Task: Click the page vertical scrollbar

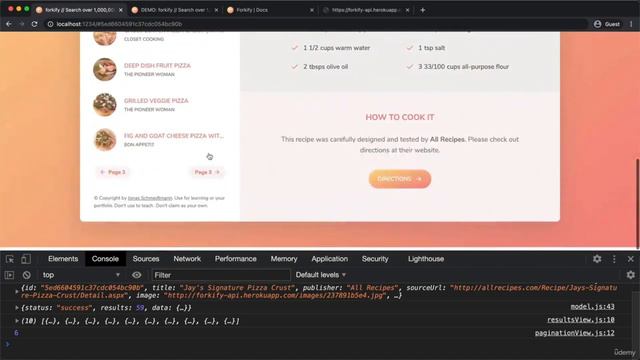Action: [x=637, y=203]
